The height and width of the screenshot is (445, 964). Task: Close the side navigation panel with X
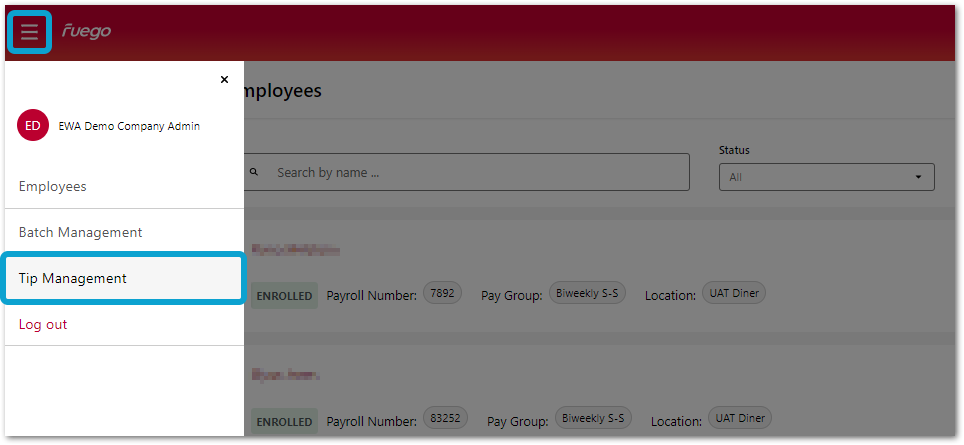[x=224, y=79]
